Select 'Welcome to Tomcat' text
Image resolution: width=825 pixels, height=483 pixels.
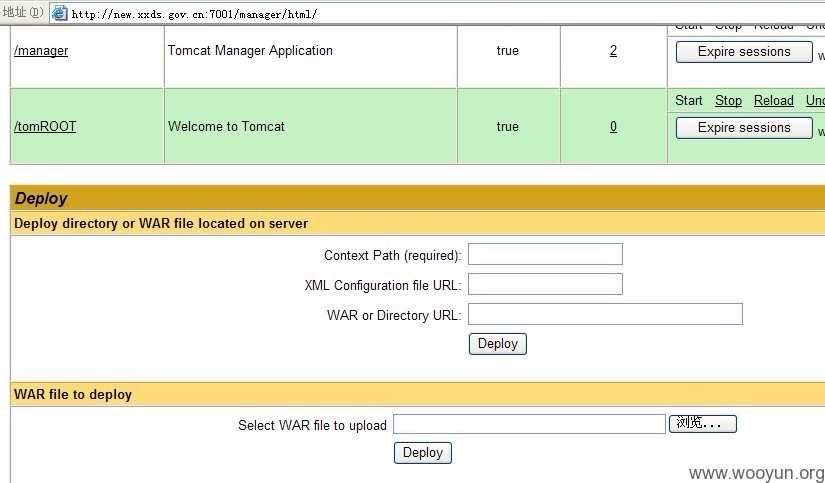coord(226,126)
